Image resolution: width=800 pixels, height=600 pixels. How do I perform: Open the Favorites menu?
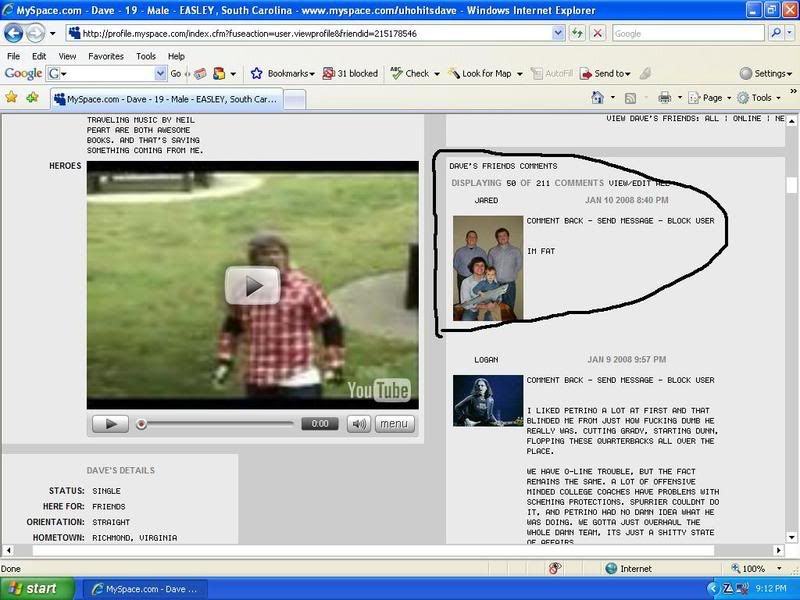click(x=106, y=56)
